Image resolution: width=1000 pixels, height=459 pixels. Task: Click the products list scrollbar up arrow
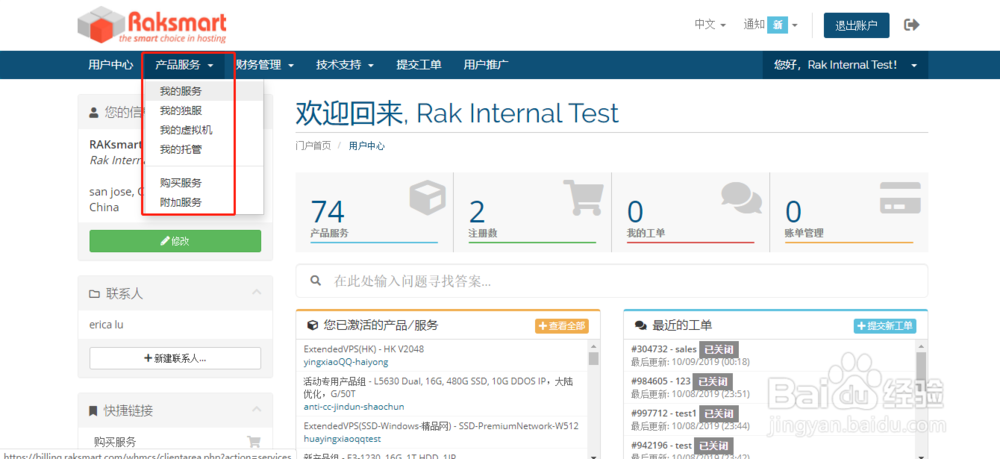click(x=594, y=345)
